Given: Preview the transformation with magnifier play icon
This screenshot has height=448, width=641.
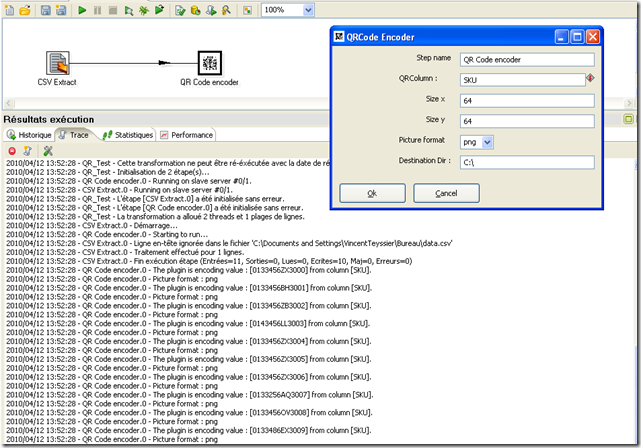Looking at the screenshot, I should click(128, 10).
